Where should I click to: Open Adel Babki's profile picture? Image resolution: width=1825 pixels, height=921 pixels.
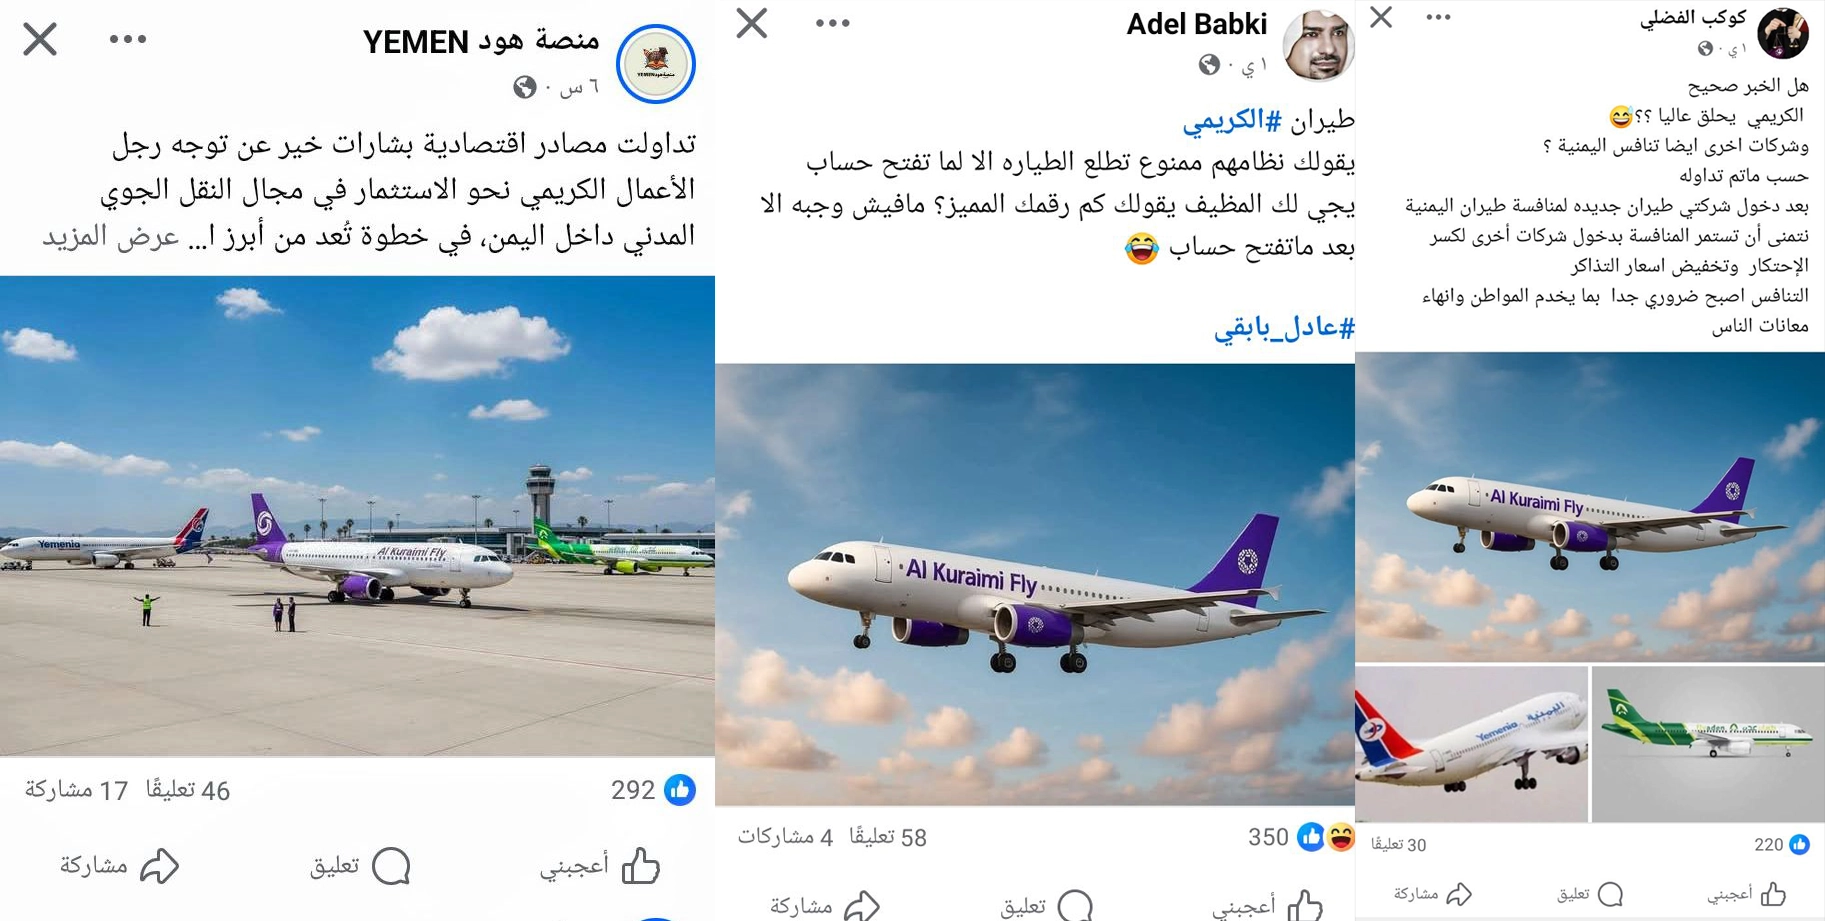pyautogui.click(x=1319, y=45)
